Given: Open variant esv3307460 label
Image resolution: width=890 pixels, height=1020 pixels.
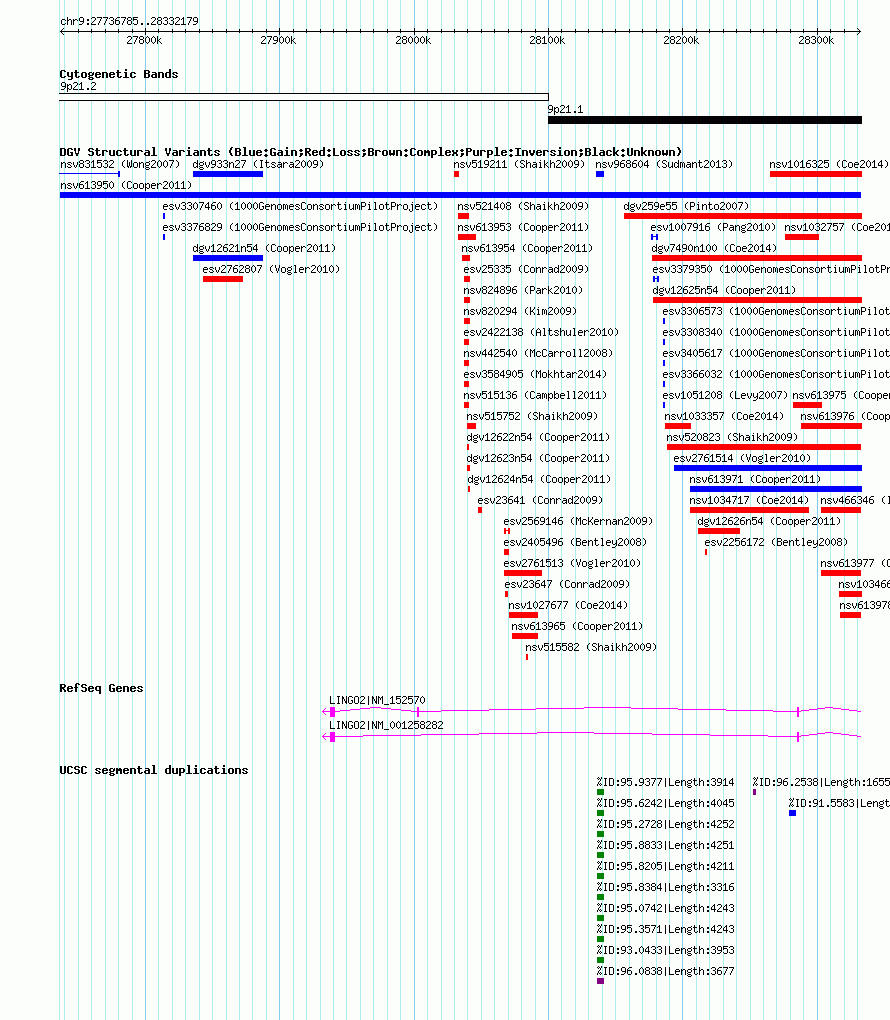Looking at the screenshot, I should [x=300, y=206].
